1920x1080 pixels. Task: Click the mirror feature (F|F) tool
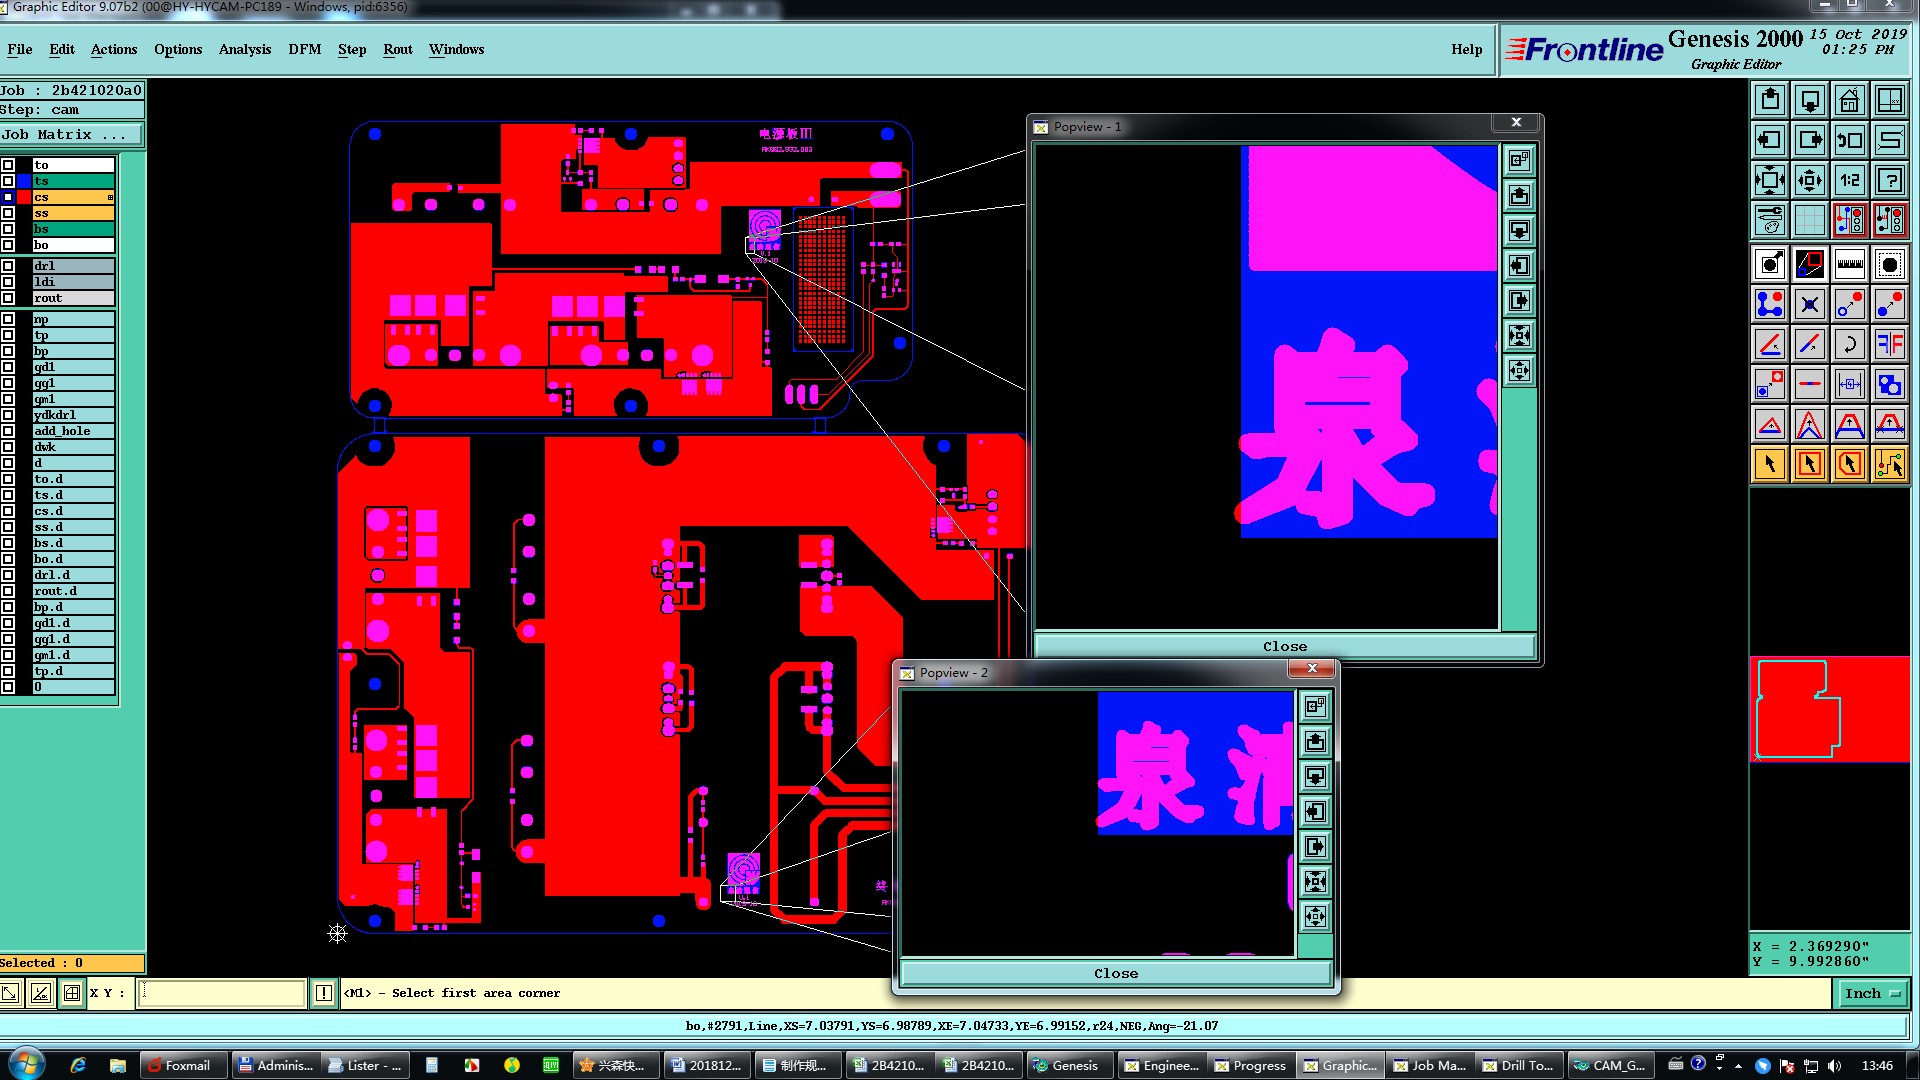tap(1889, 344)
